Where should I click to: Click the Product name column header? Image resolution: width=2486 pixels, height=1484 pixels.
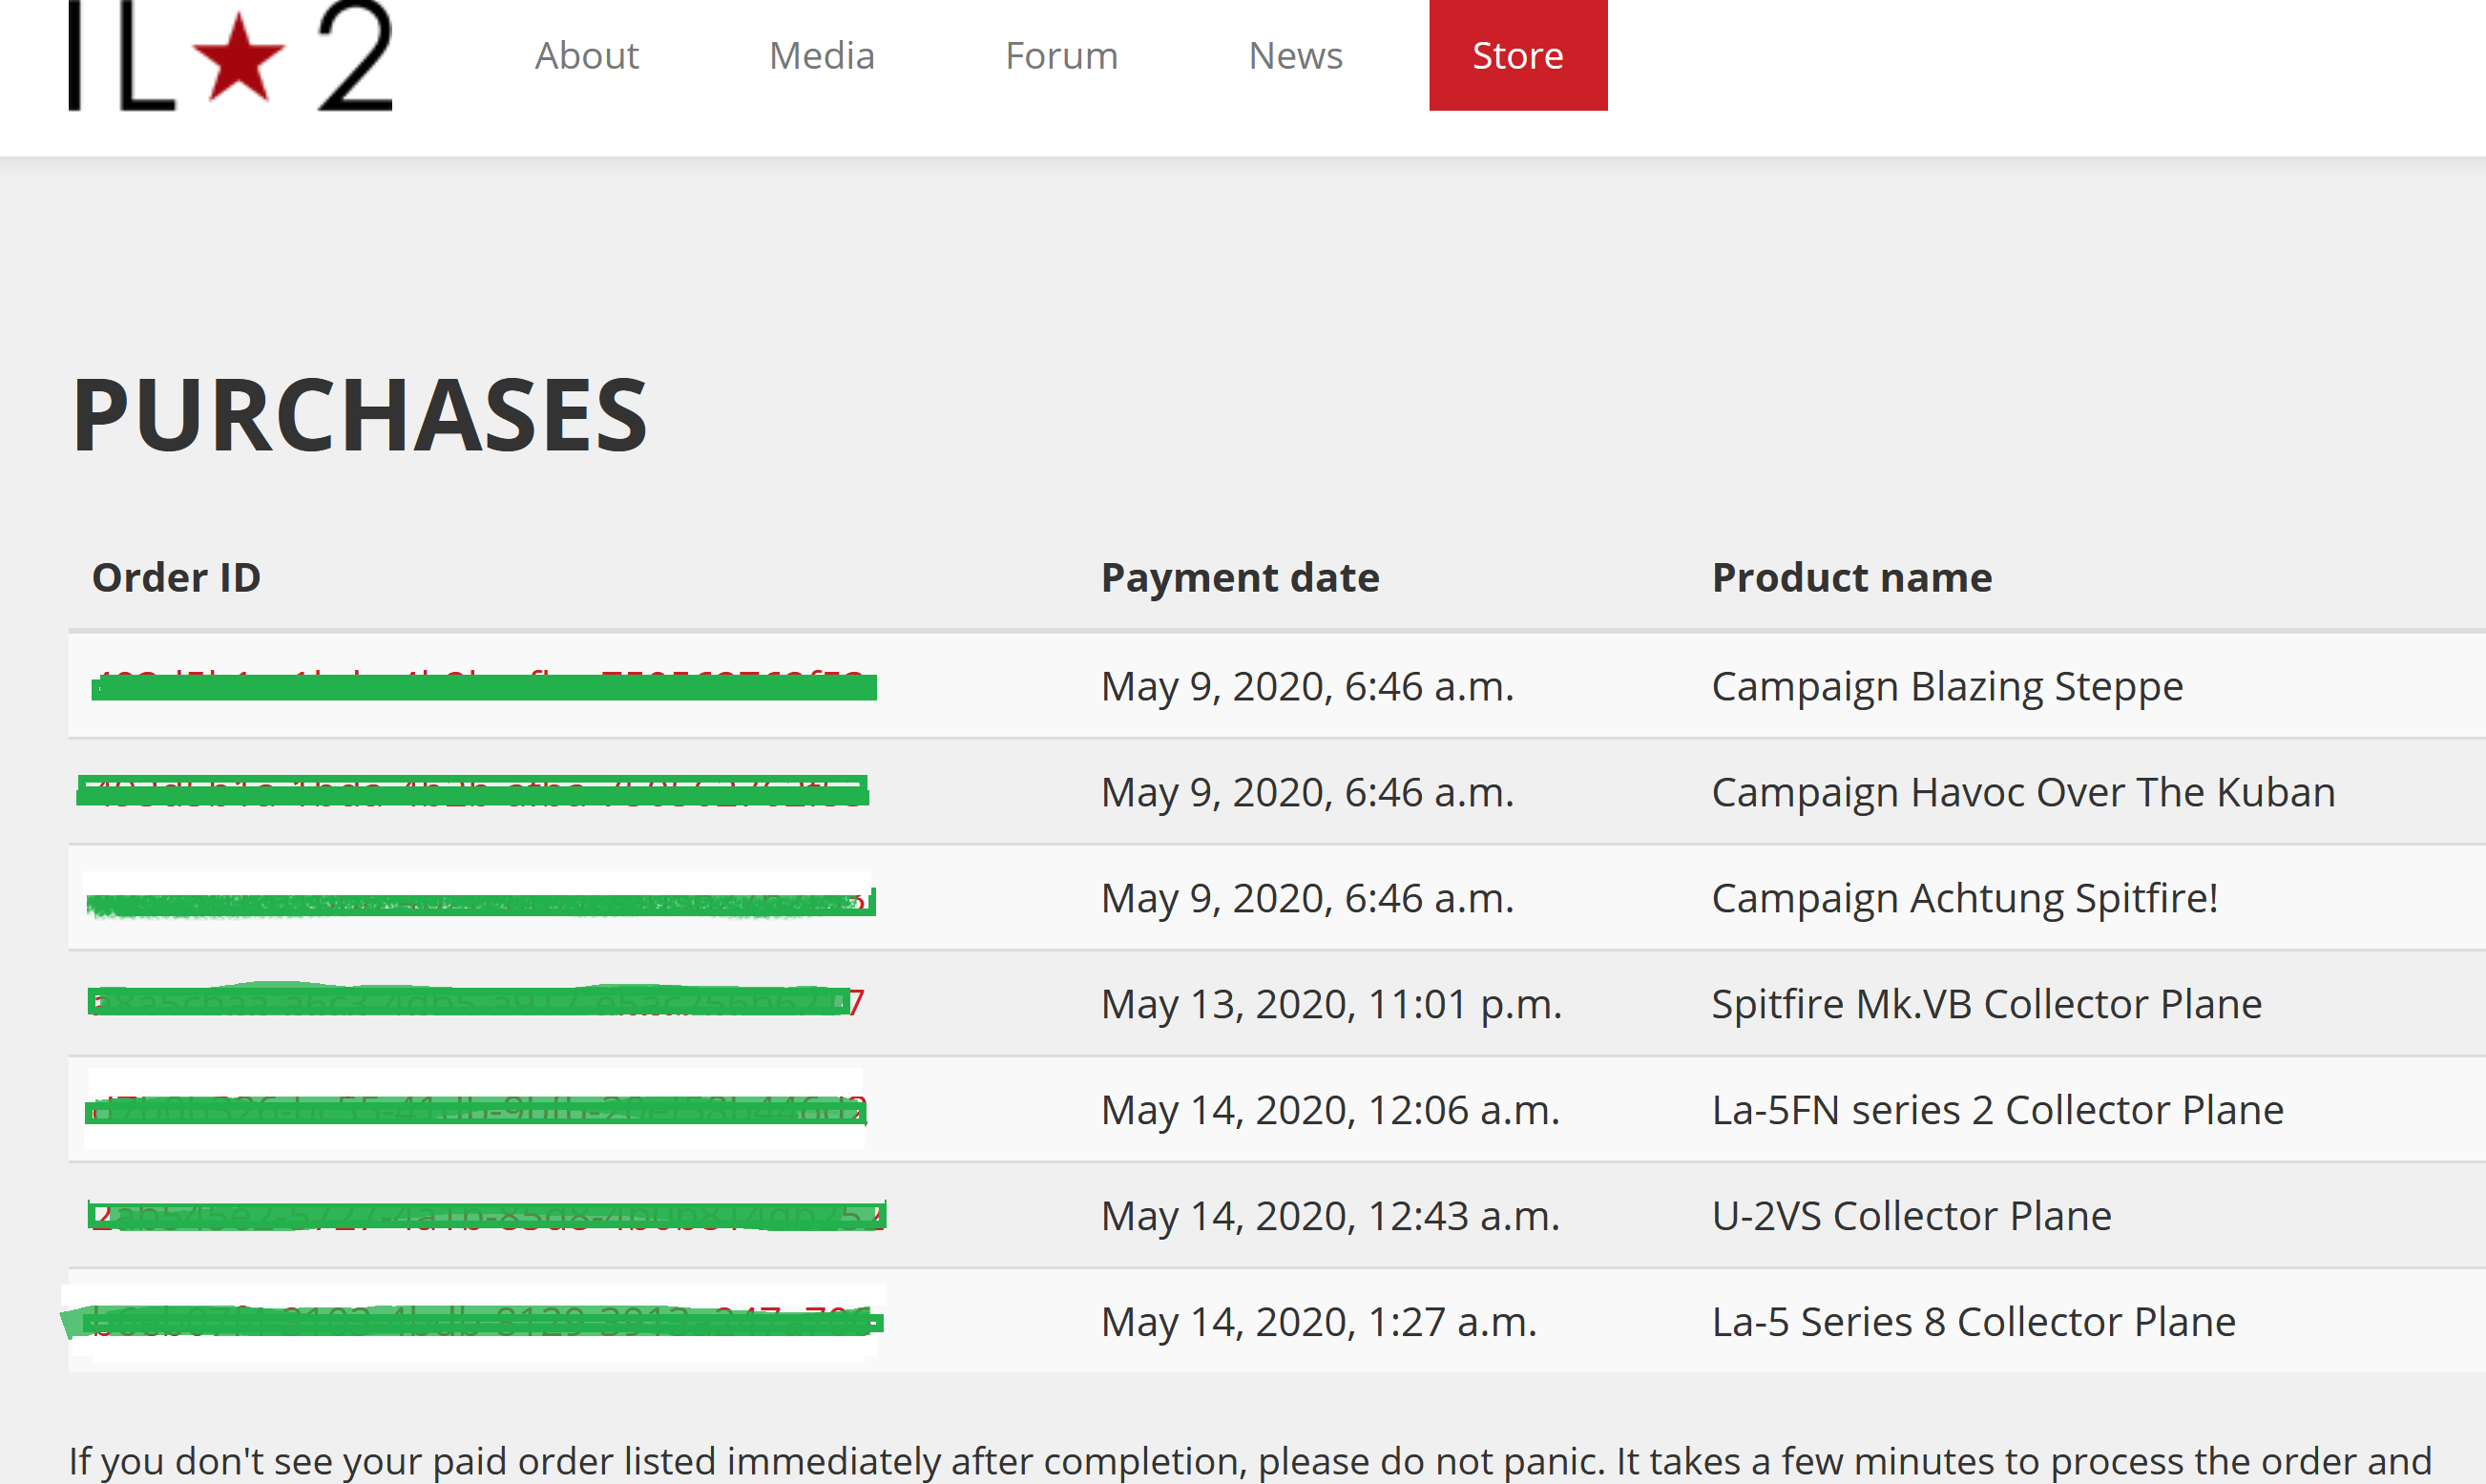(1852, 577)
